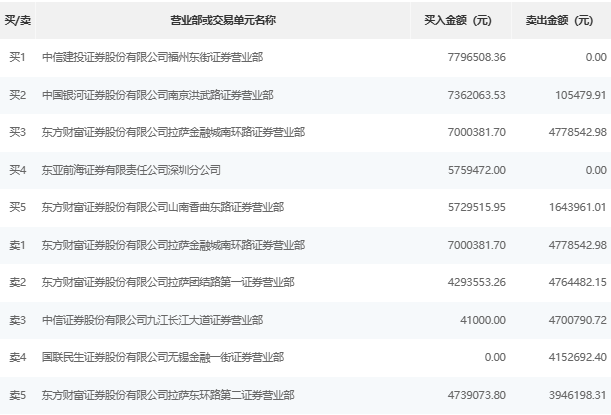Click buy amount 5759472.00
The width and height of the screenshot is (611, 415).
[x=477, y=170]
